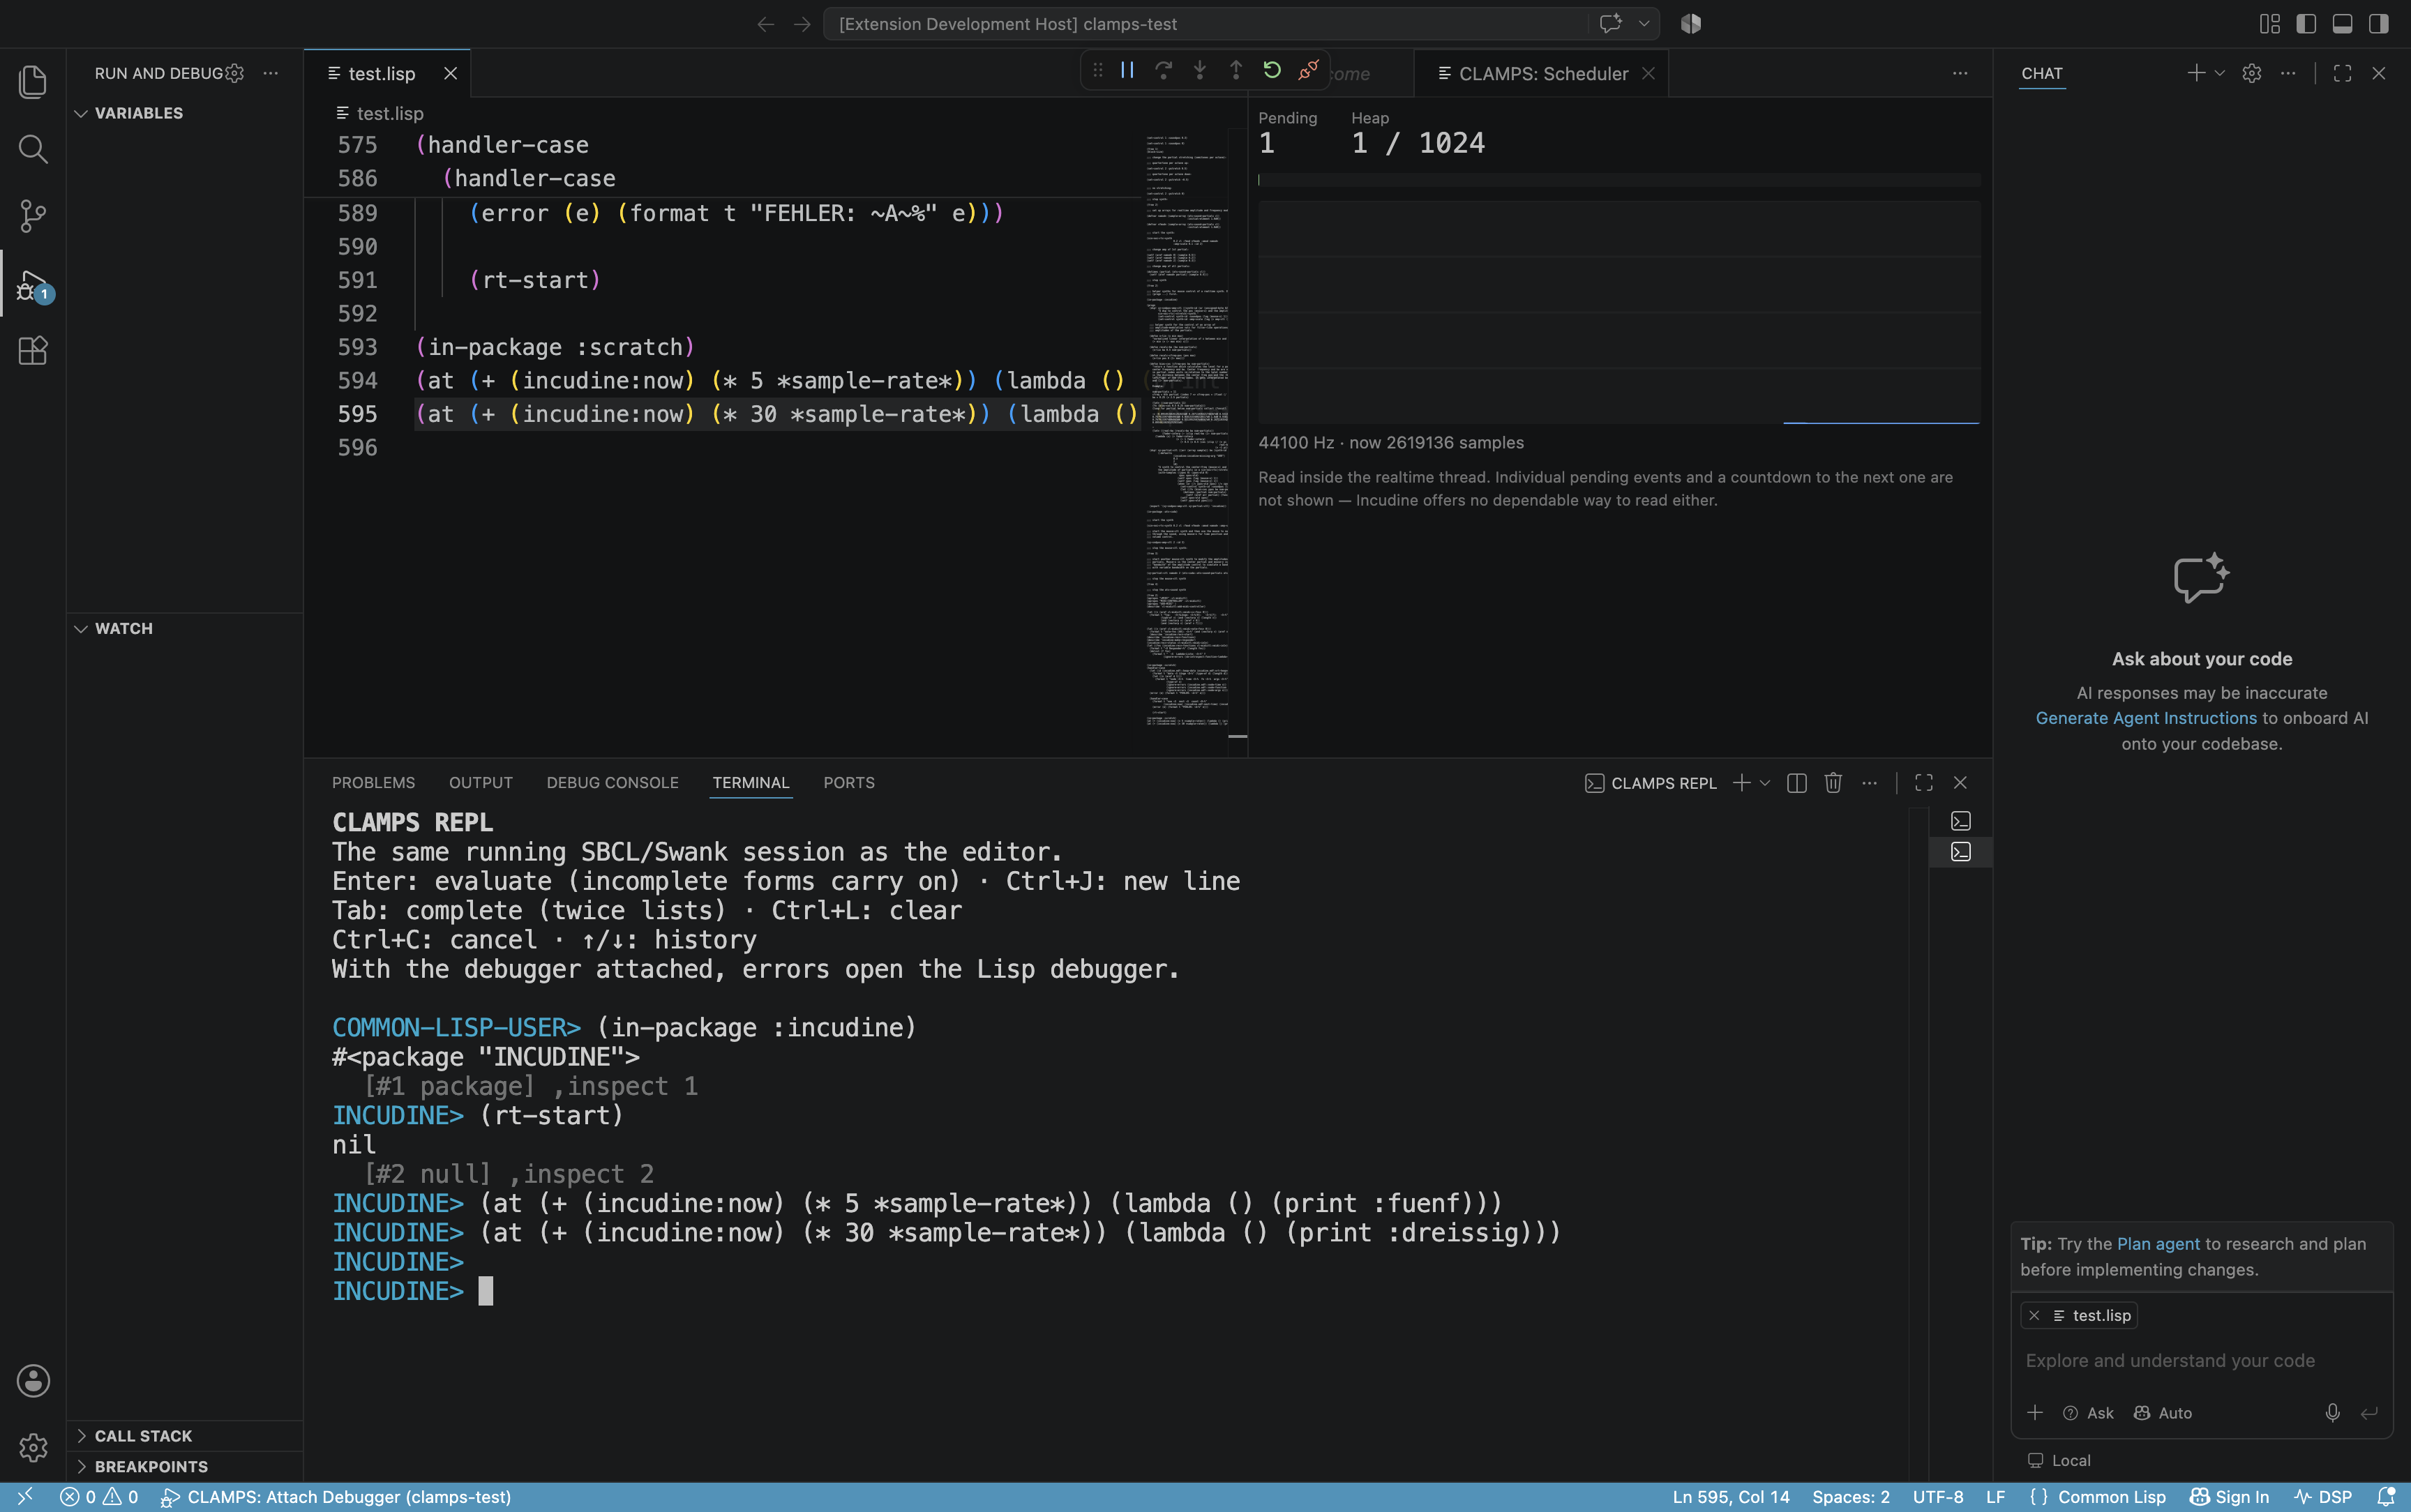Image resolution: width=2411 pixels, height=1512 pixels.
Task: Click Generate Agent Instructions link
Action: coord(2146,718)
